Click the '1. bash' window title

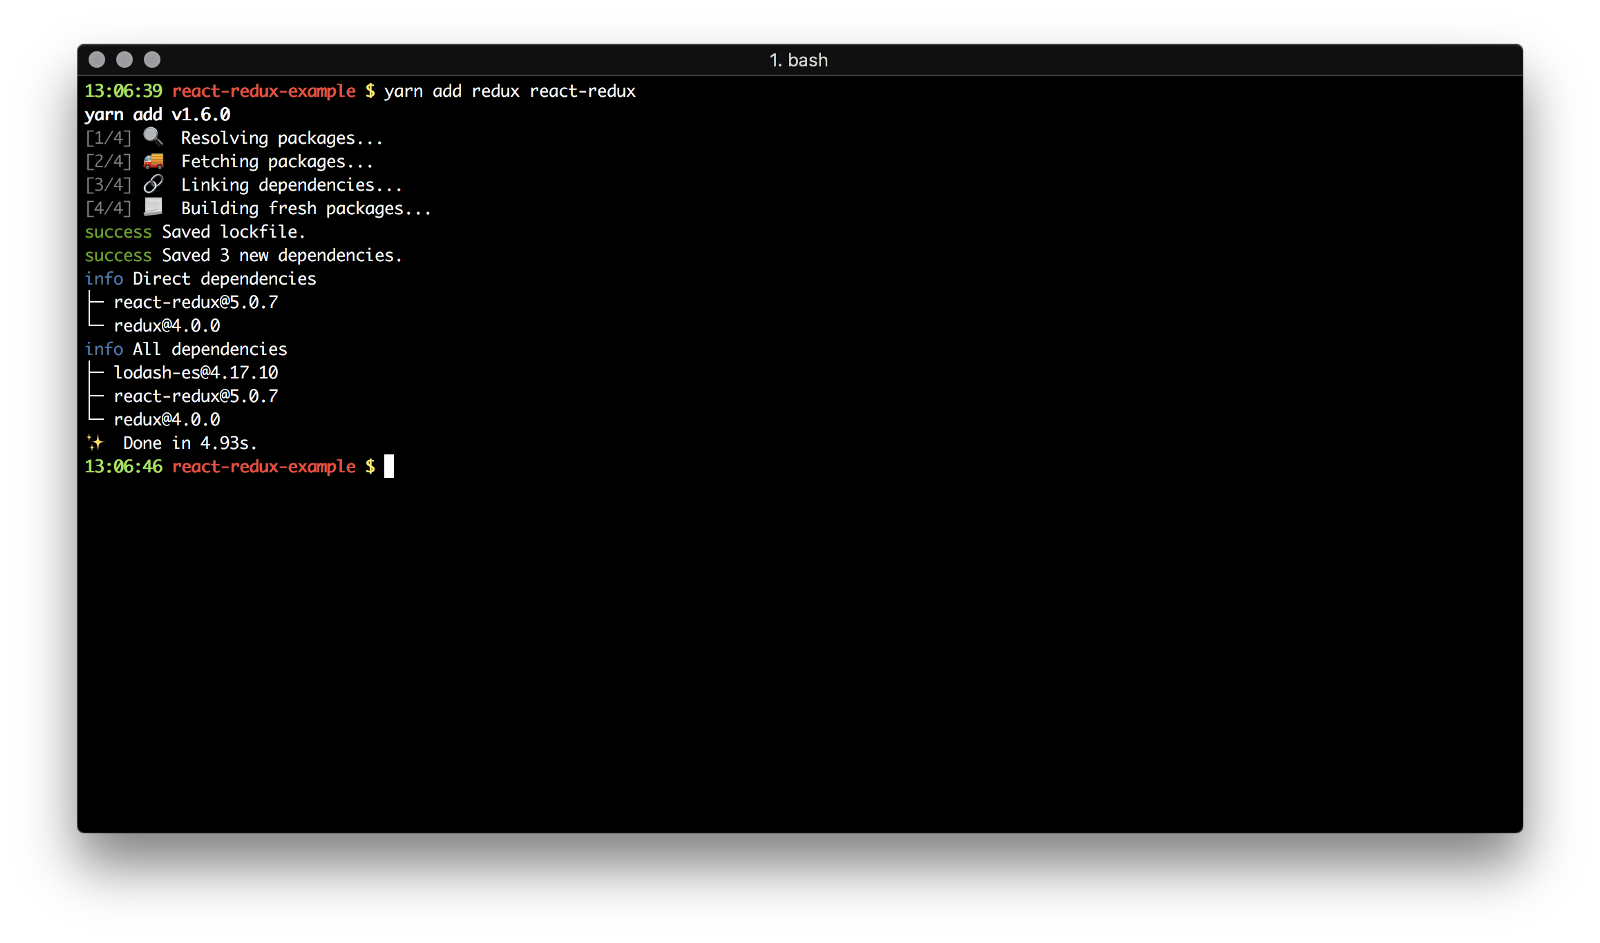pyautogui.click(x=799, y=60)
